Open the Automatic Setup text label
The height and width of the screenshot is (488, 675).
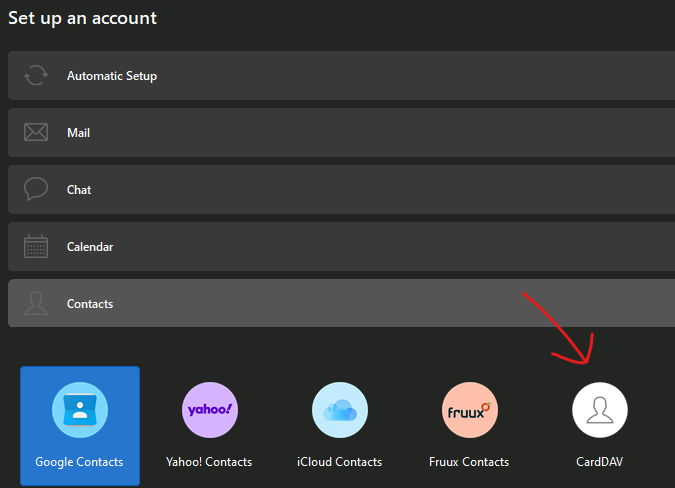112,76
